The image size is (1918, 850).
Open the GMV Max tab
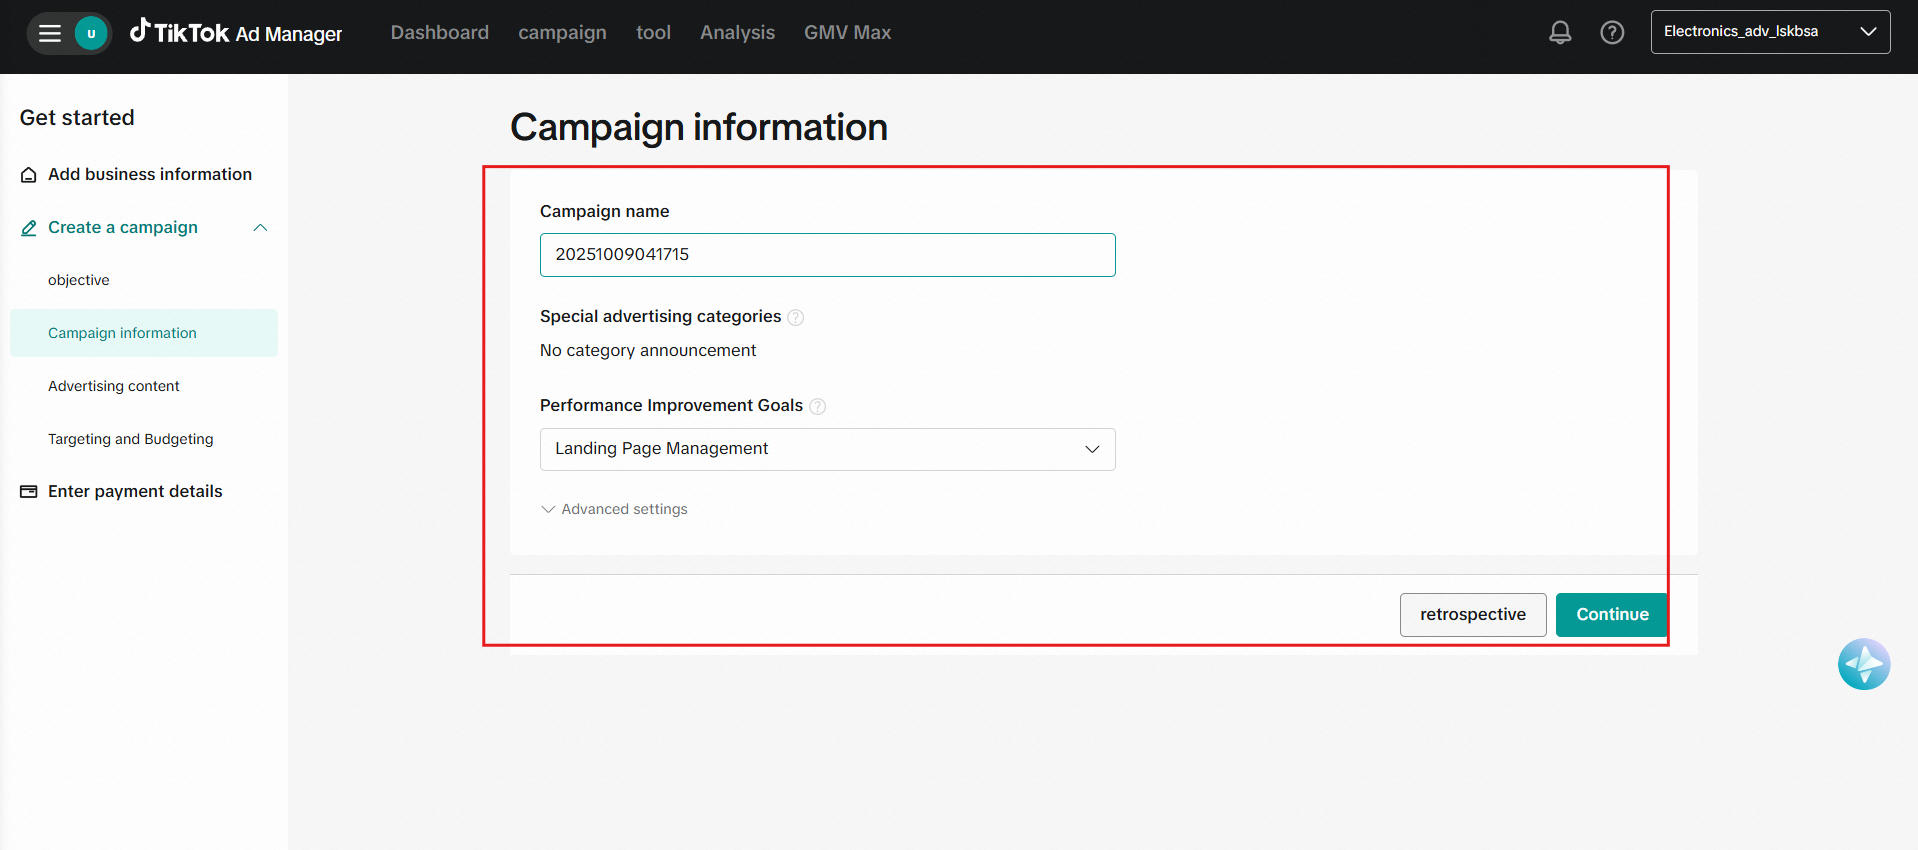(x=847, y=33)
